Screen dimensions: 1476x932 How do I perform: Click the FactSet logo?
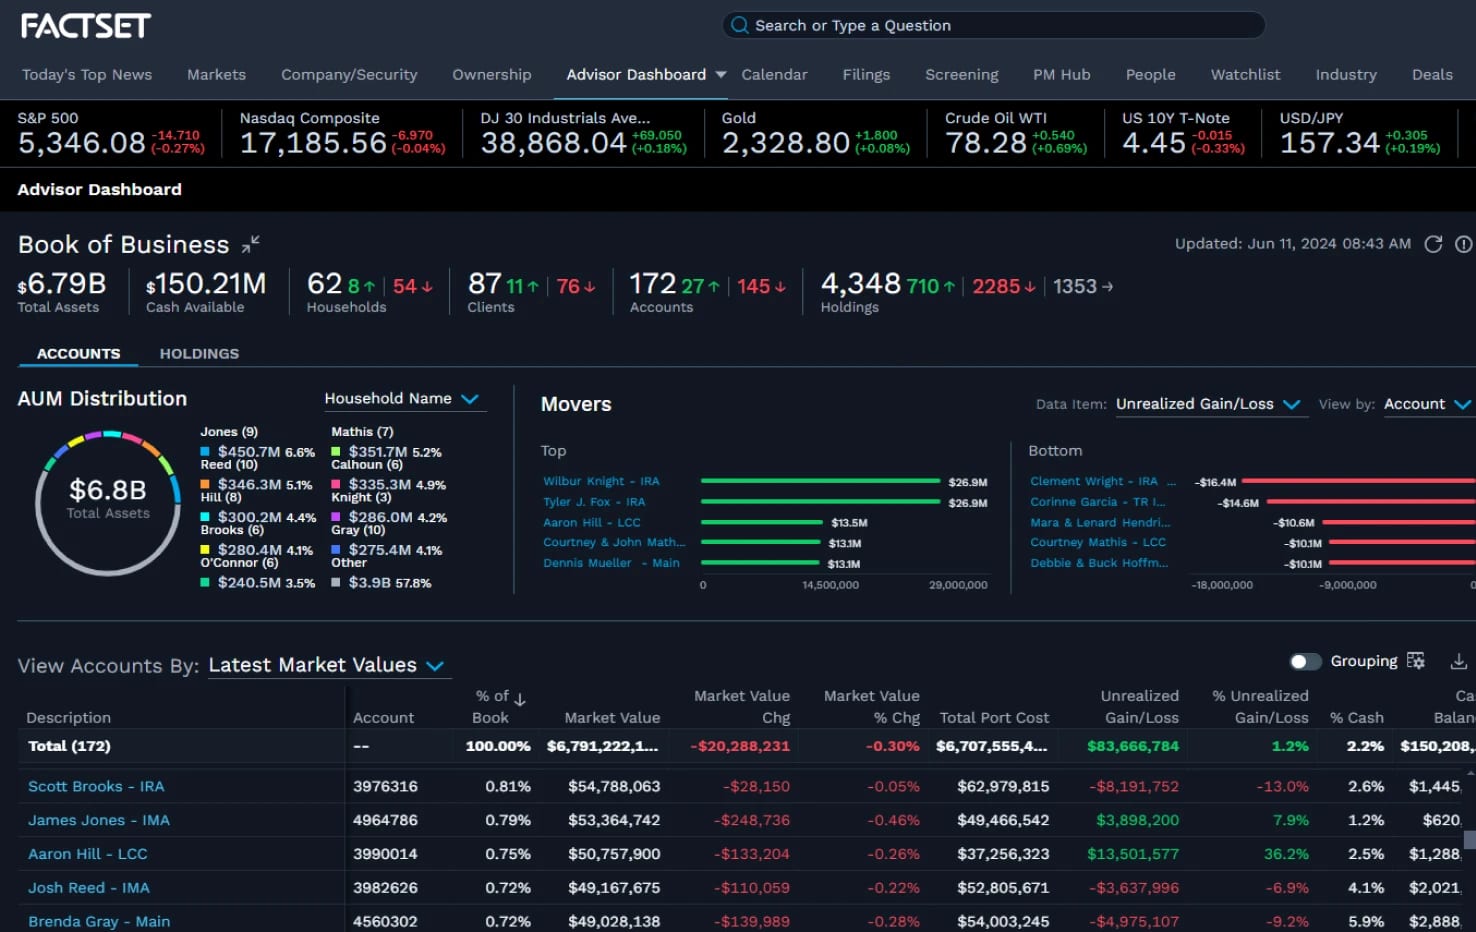(x=86, y=25)
